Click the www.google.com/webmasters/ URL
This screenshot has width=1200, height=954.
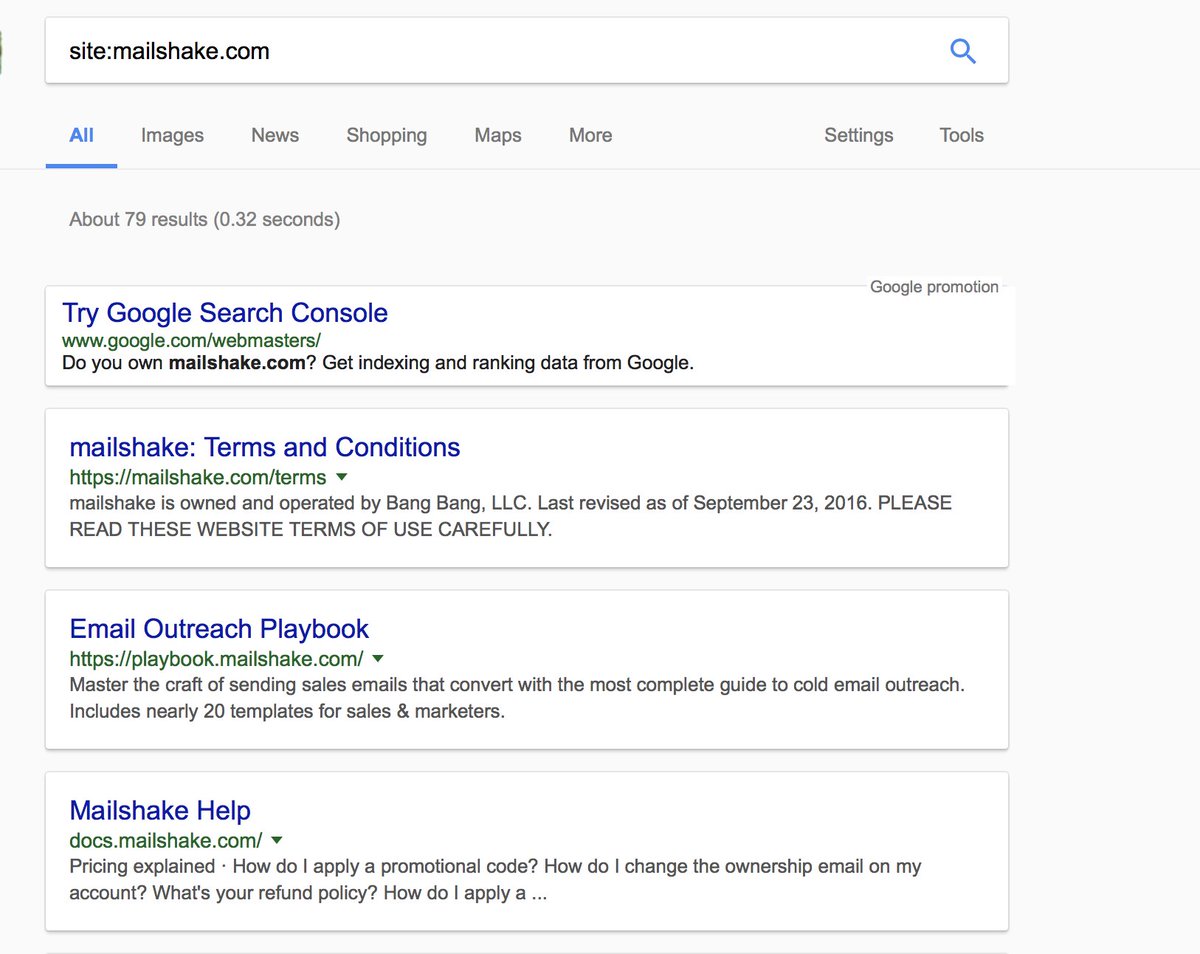click(x=191, y=340)
